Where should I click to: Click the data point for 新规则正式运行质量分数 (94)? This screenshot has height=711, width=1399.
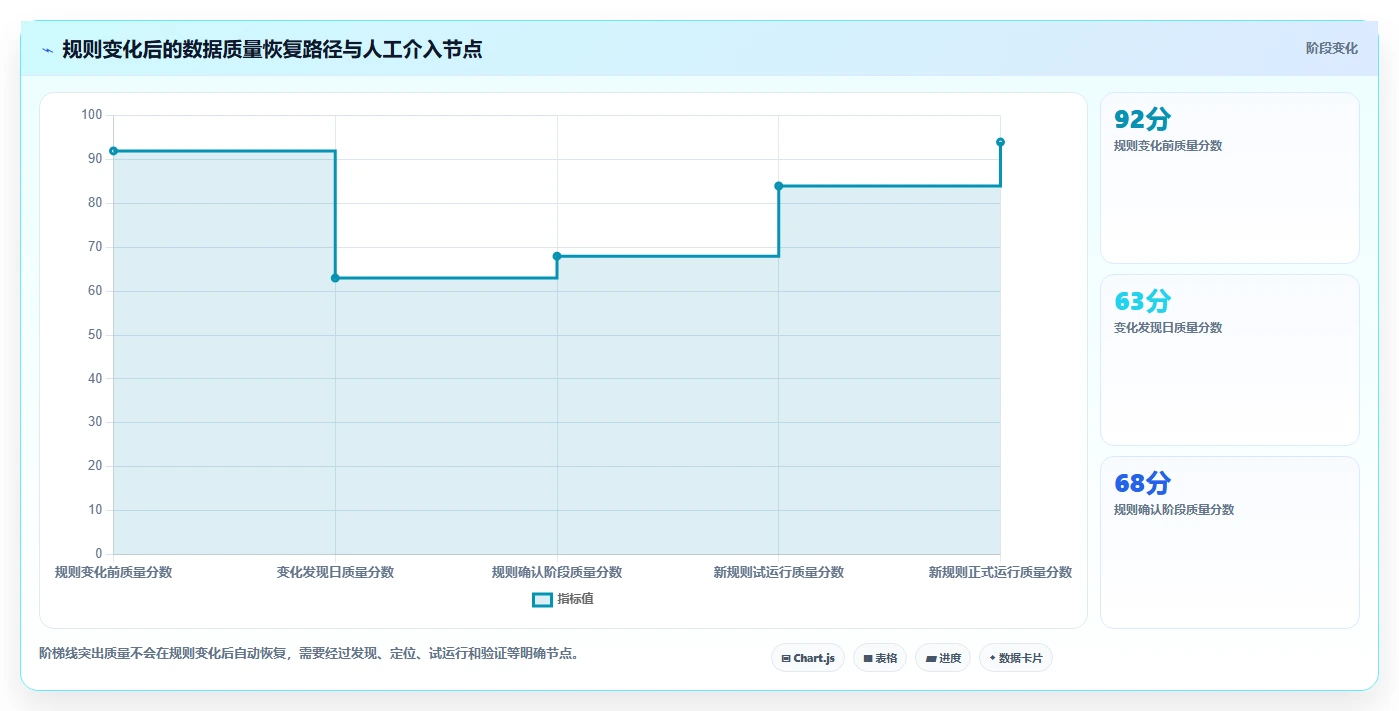coord(1000,142)
